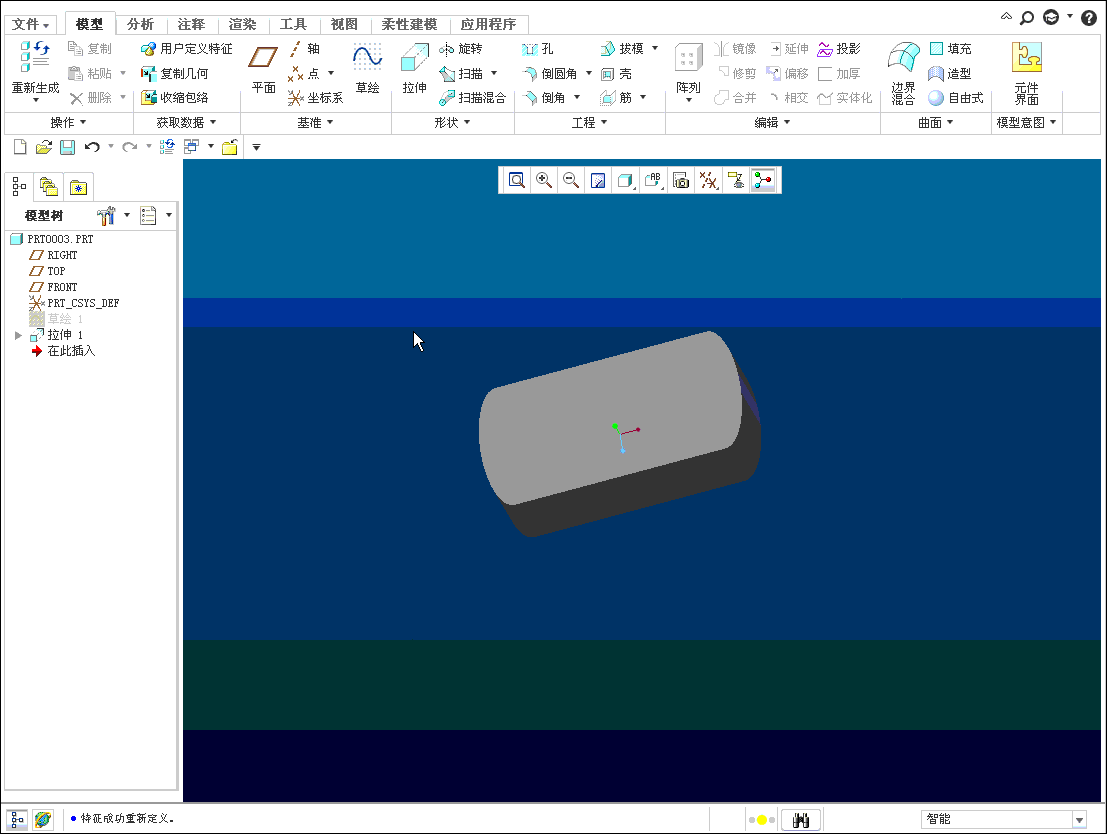Expand the 拉伸 1 tree node
This screenshot has width=1107, height=834.
coord(18,335)
